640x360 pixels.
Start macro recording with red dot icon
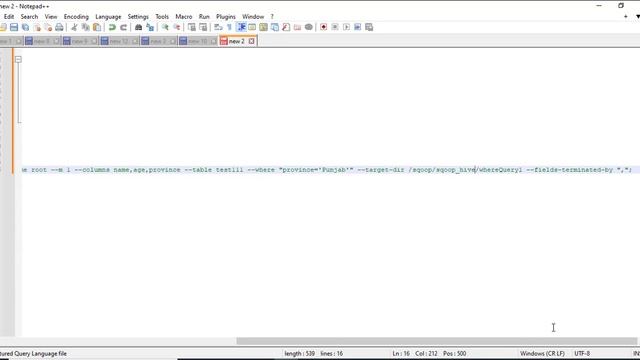point(323,27)
